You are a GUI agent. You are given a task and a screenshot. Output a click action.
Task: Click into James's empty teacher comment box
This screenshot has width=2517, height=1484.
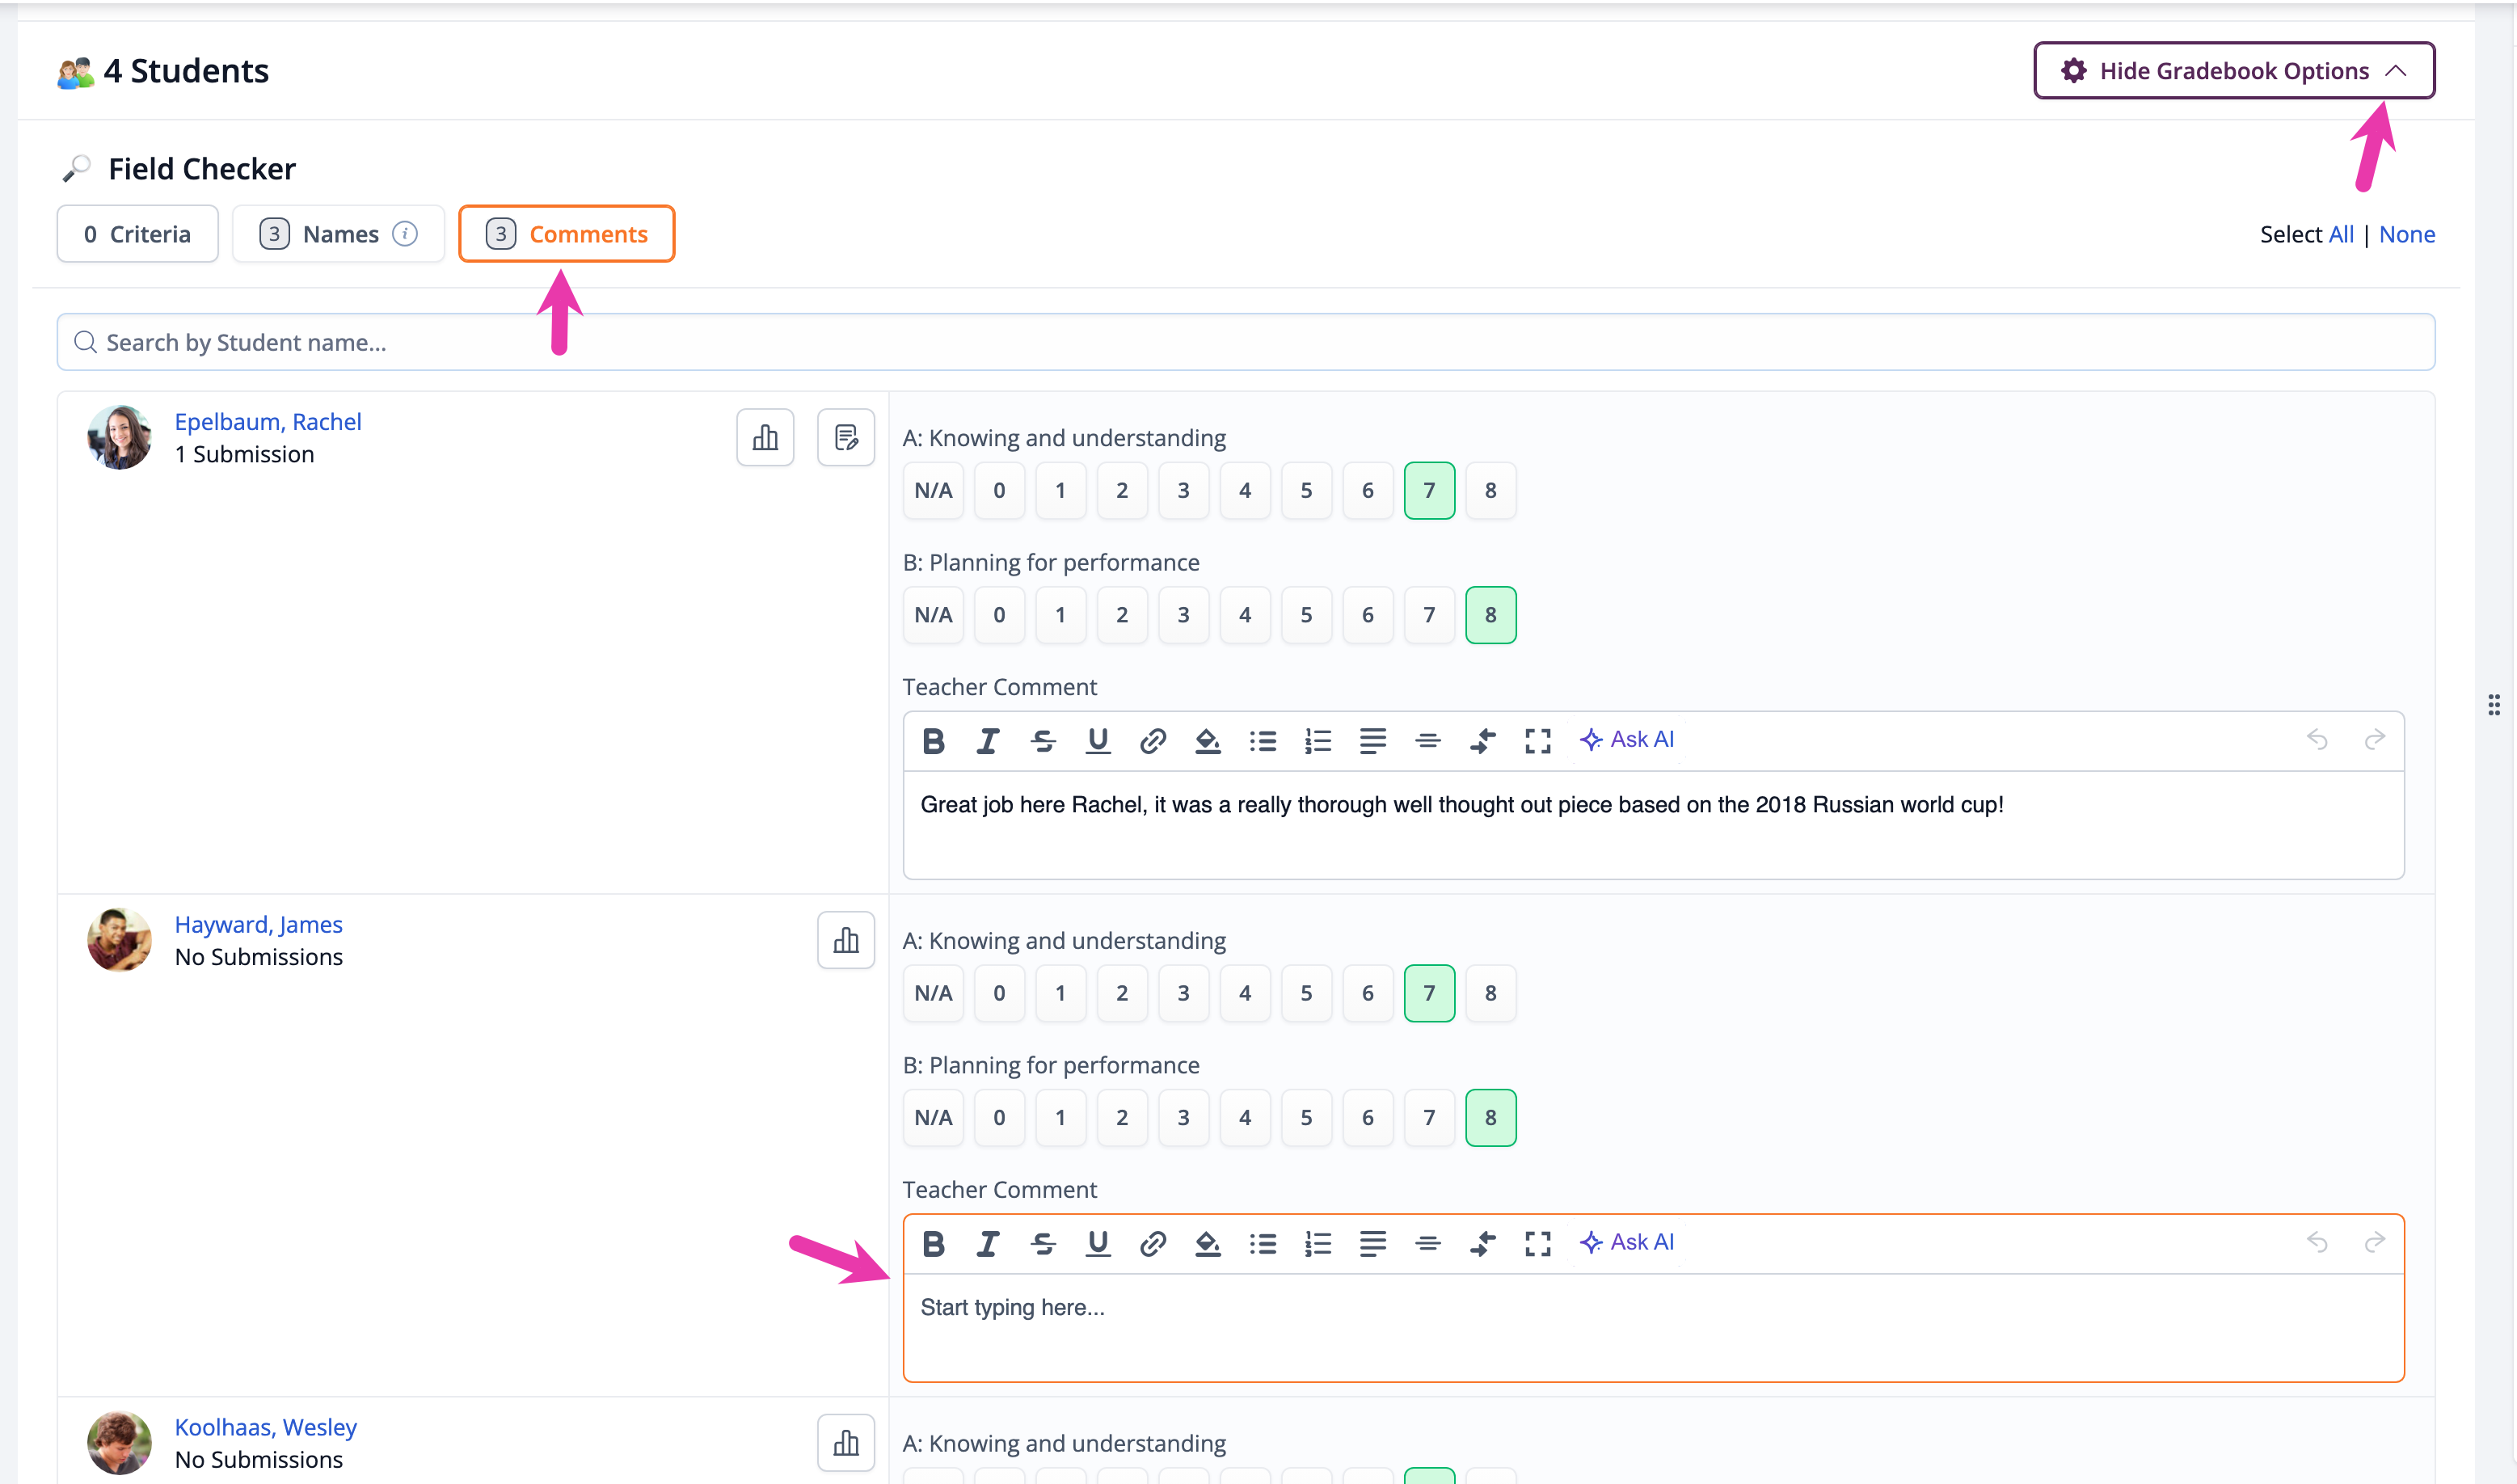[x=1653, y=1328]
